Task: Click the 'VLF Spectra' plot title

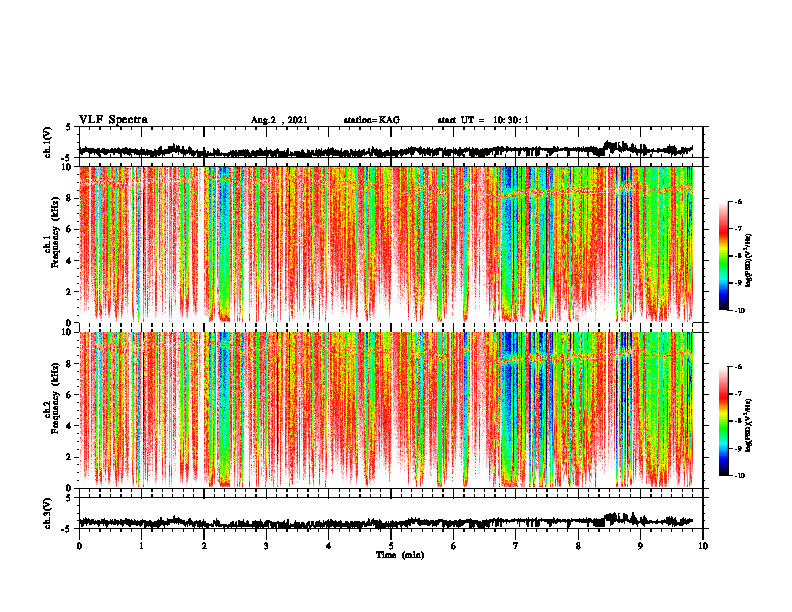Action: (113, 120)
